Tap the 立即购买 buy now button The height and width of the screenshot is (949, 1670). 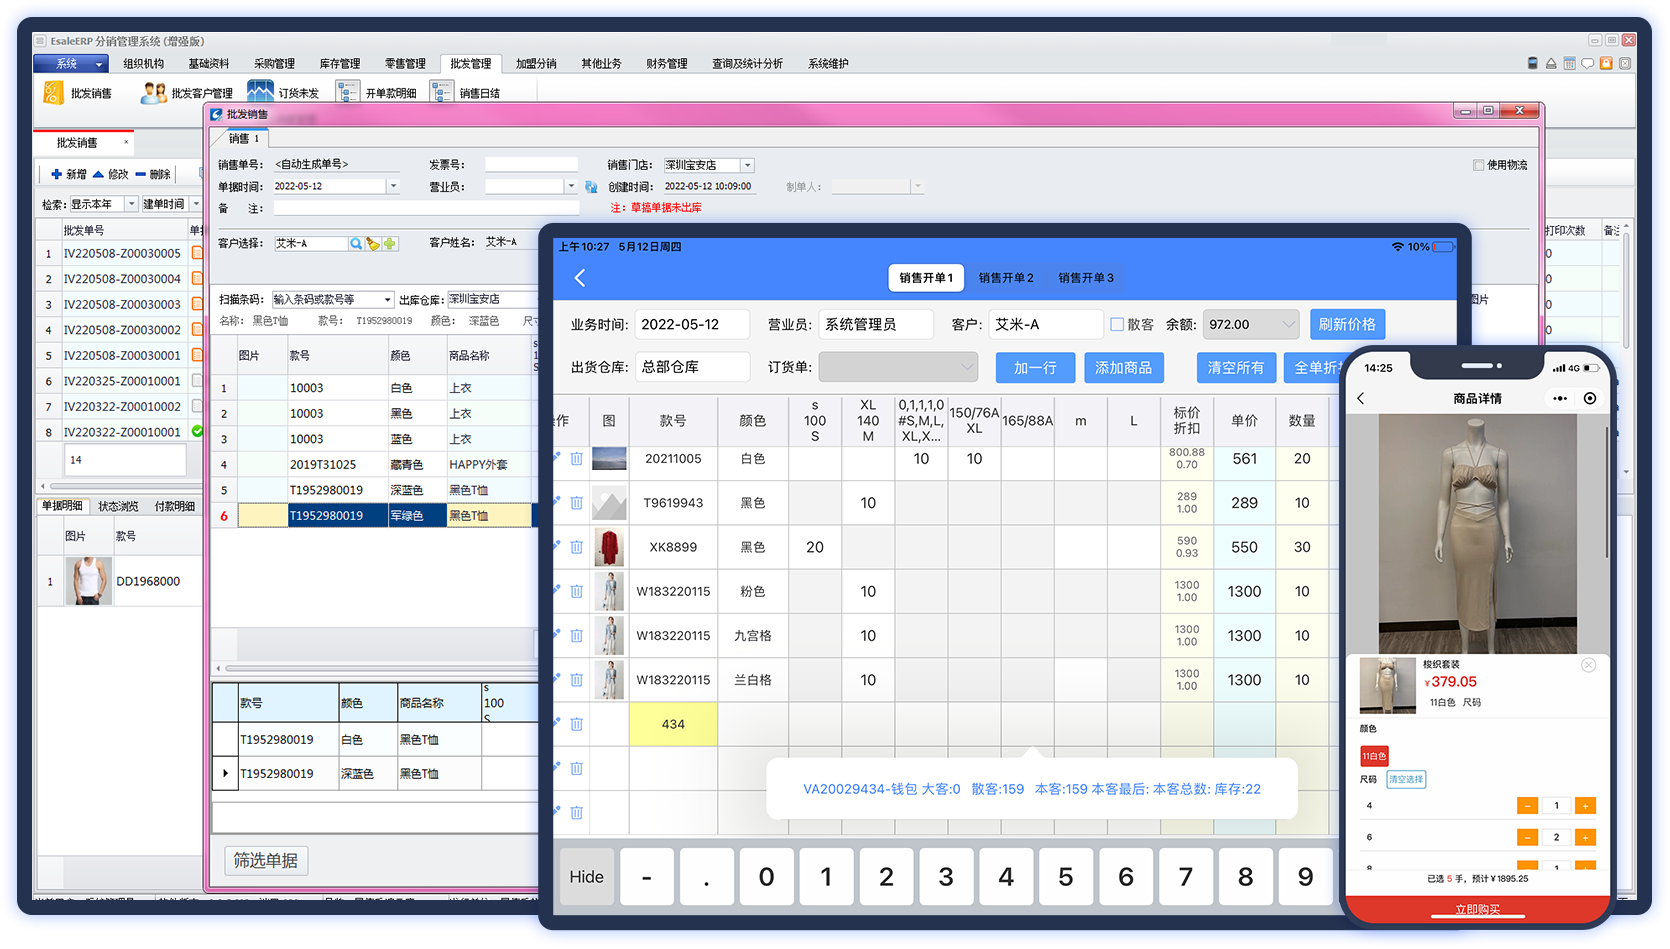coord(1477,909)
